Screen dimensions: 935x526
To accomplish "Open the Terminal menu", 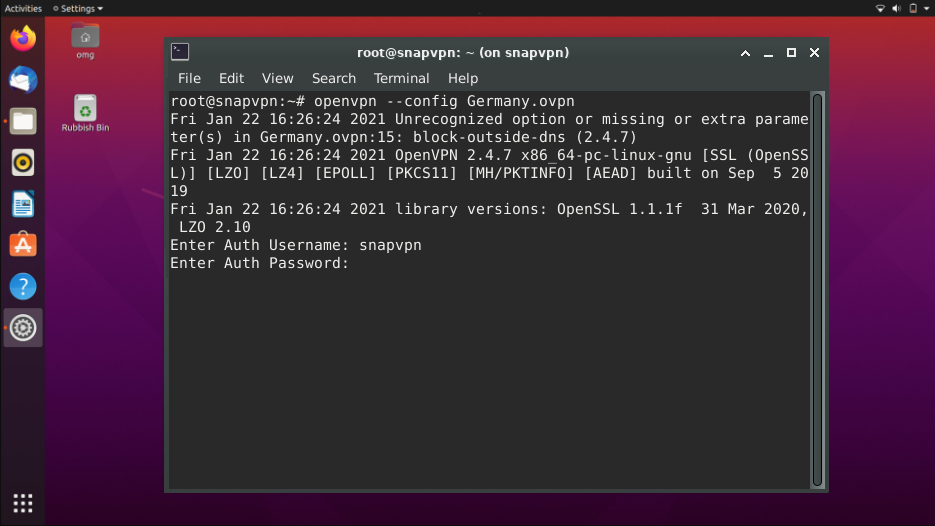I will 401,78.
